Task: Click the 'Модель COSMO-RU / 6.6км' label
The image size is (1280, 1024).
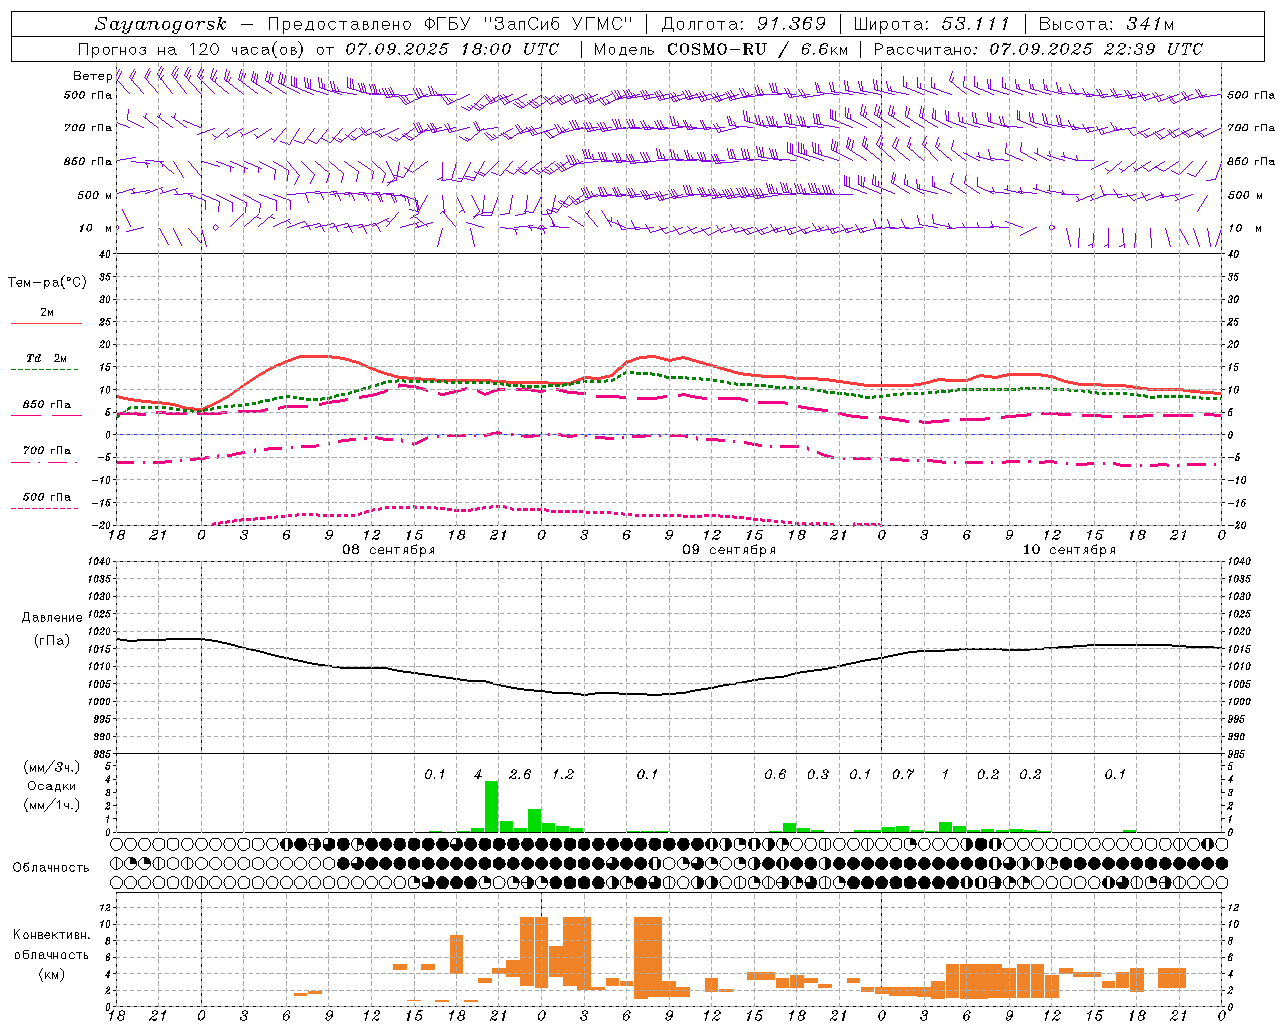Action: click(721, 49)
